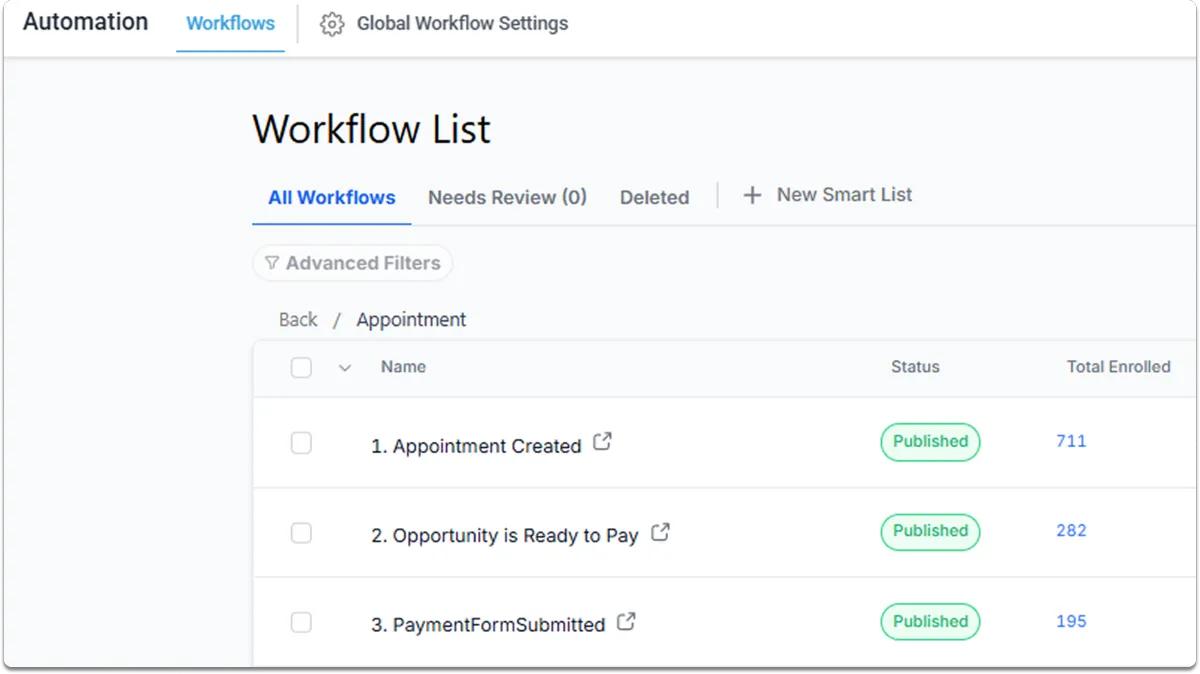The height and width of the screenshot is (674, 1200).
Task: Open PaymentFormSubmitted external link icon
Action: (x=626, y=621)
